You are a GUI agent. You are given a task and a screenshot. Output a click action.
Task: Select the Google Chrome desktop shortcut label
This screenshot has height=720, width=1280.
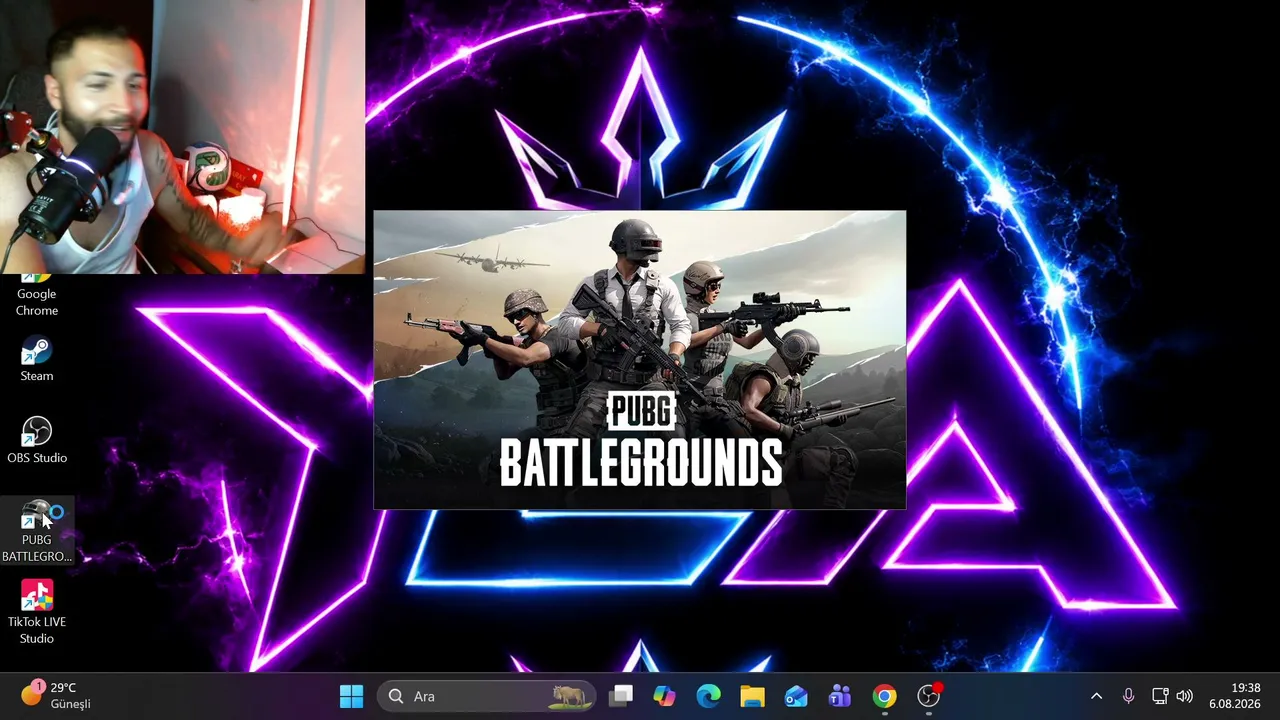click(37, 302)
